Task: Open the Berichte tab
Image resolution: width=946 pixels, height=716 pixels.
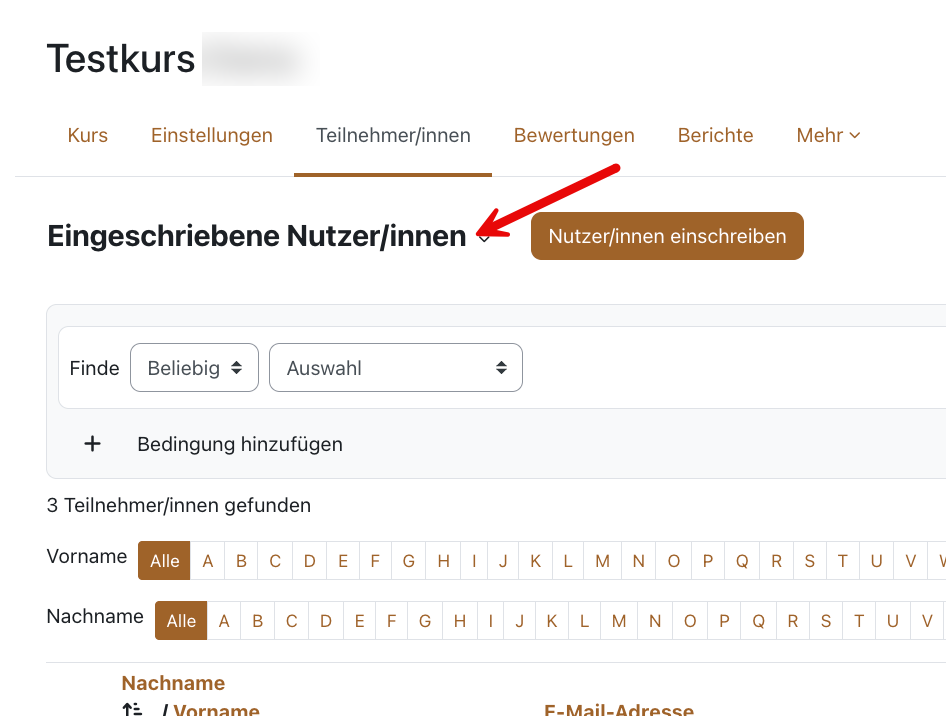Action: [x=716, y=135]
